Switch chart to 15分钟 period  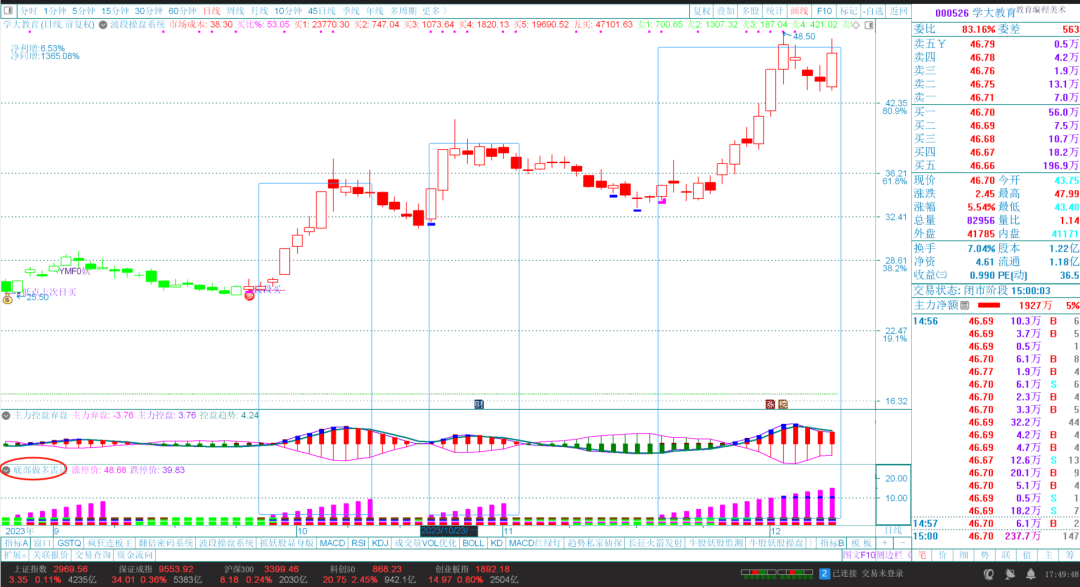[x=115, y=11]
